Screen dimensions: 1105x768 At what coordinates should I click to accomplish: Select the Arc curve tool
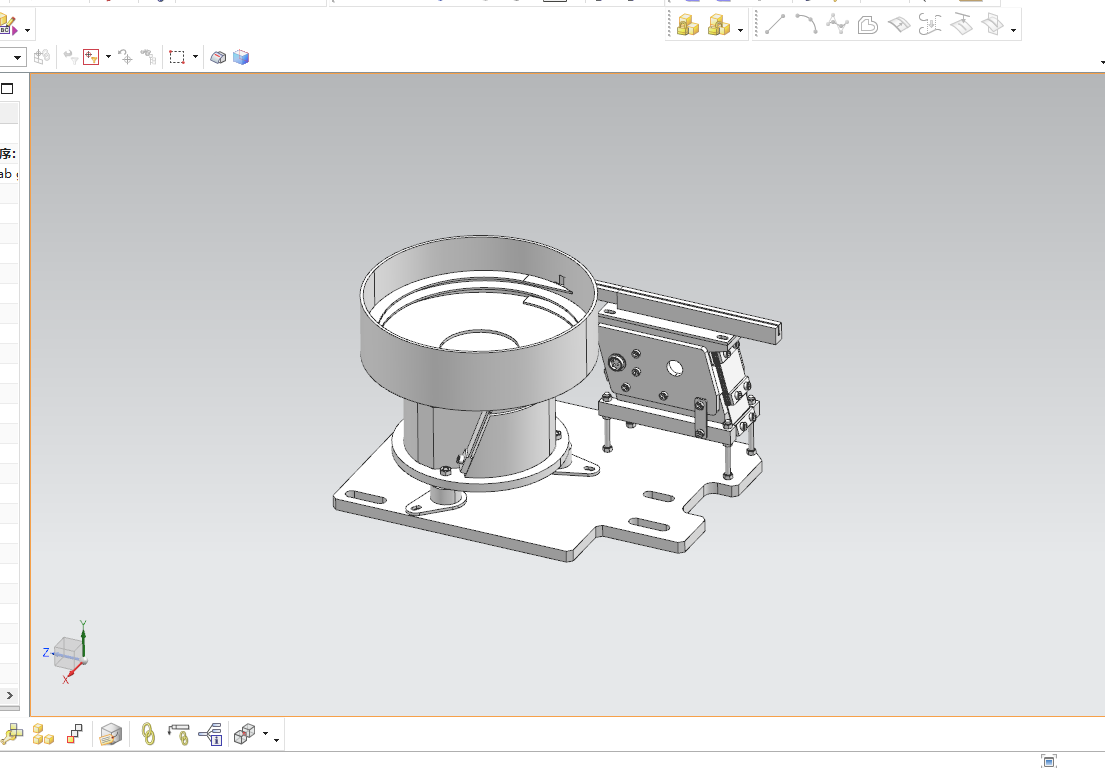tap(806, 25)
